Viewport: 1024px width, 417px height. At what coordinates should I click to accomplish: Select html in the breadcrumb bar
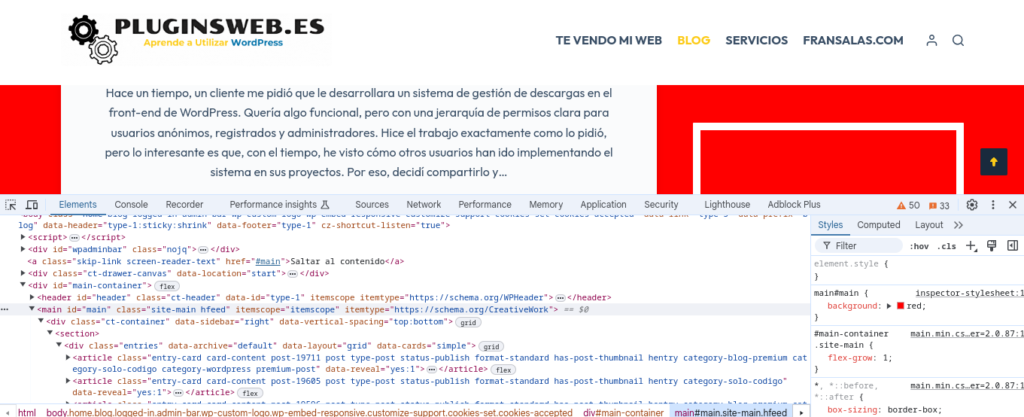click(x=27, y=412)
